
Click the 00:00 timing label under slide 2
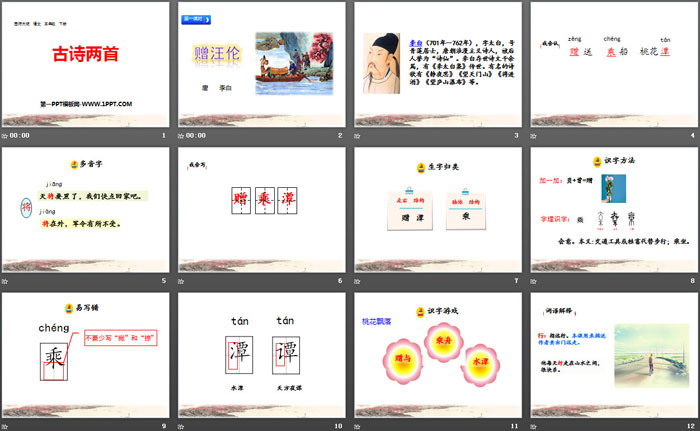(x=196, y=135)
